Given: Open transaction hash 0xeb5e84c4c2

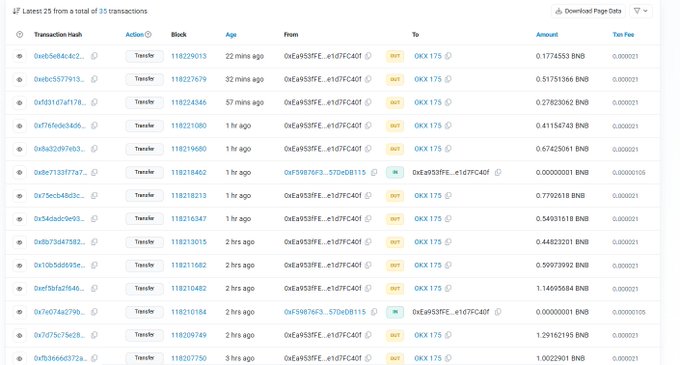Looking at the screenshot, I should 59,56.
